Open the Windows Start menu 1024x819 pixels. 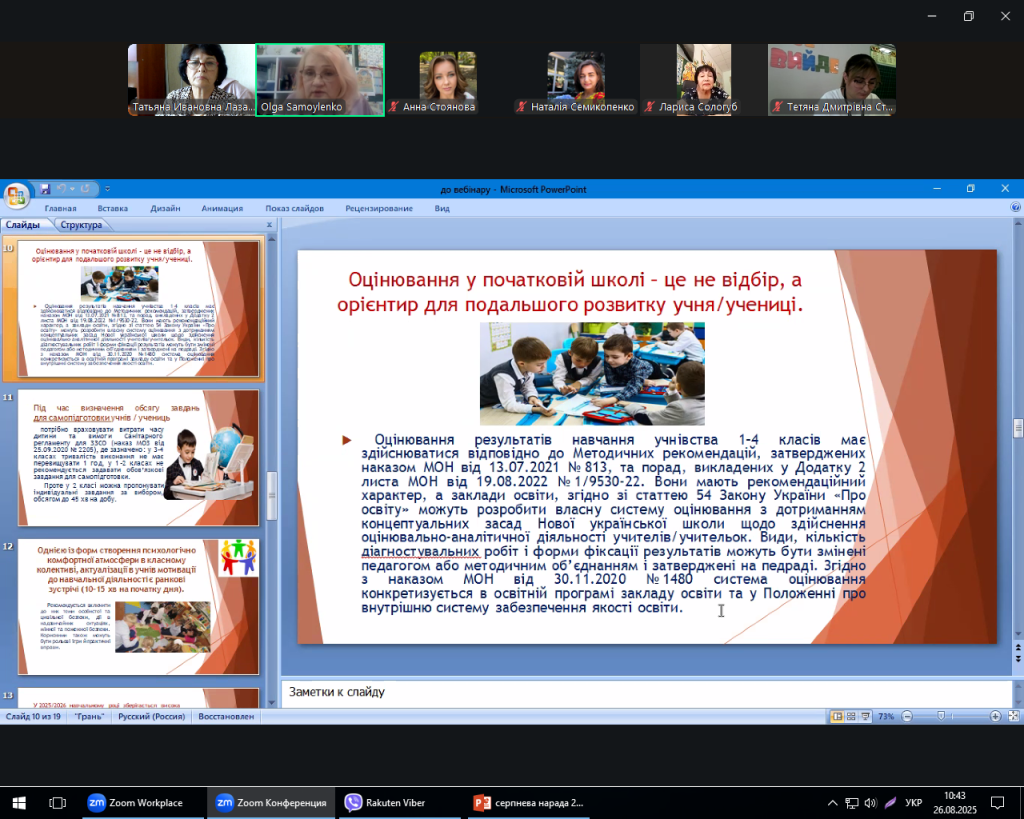tap(19, 803)
